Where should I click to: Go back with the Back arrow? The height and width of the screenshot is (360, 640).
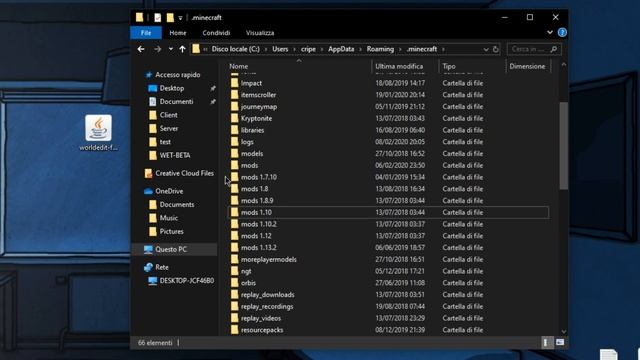(141, 49)
